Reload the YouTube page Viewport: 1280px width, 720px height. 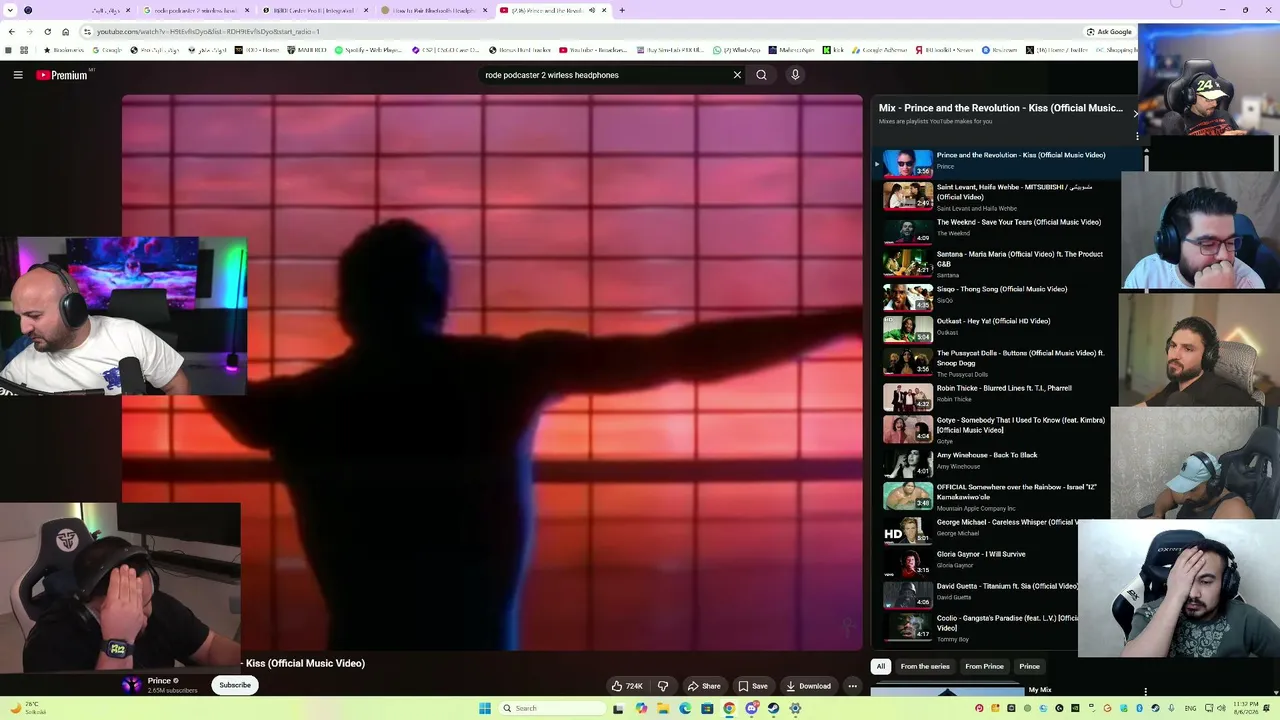point(47,32)
